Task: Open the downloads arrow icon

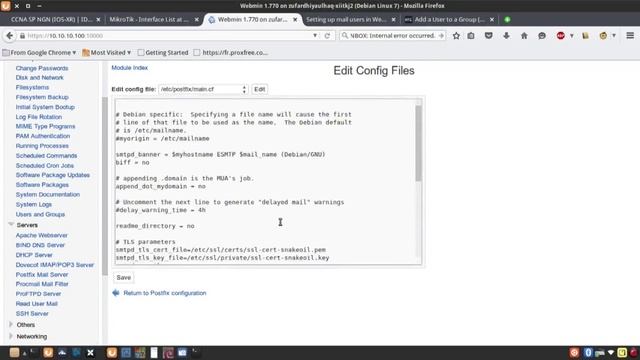Action: 506,36
